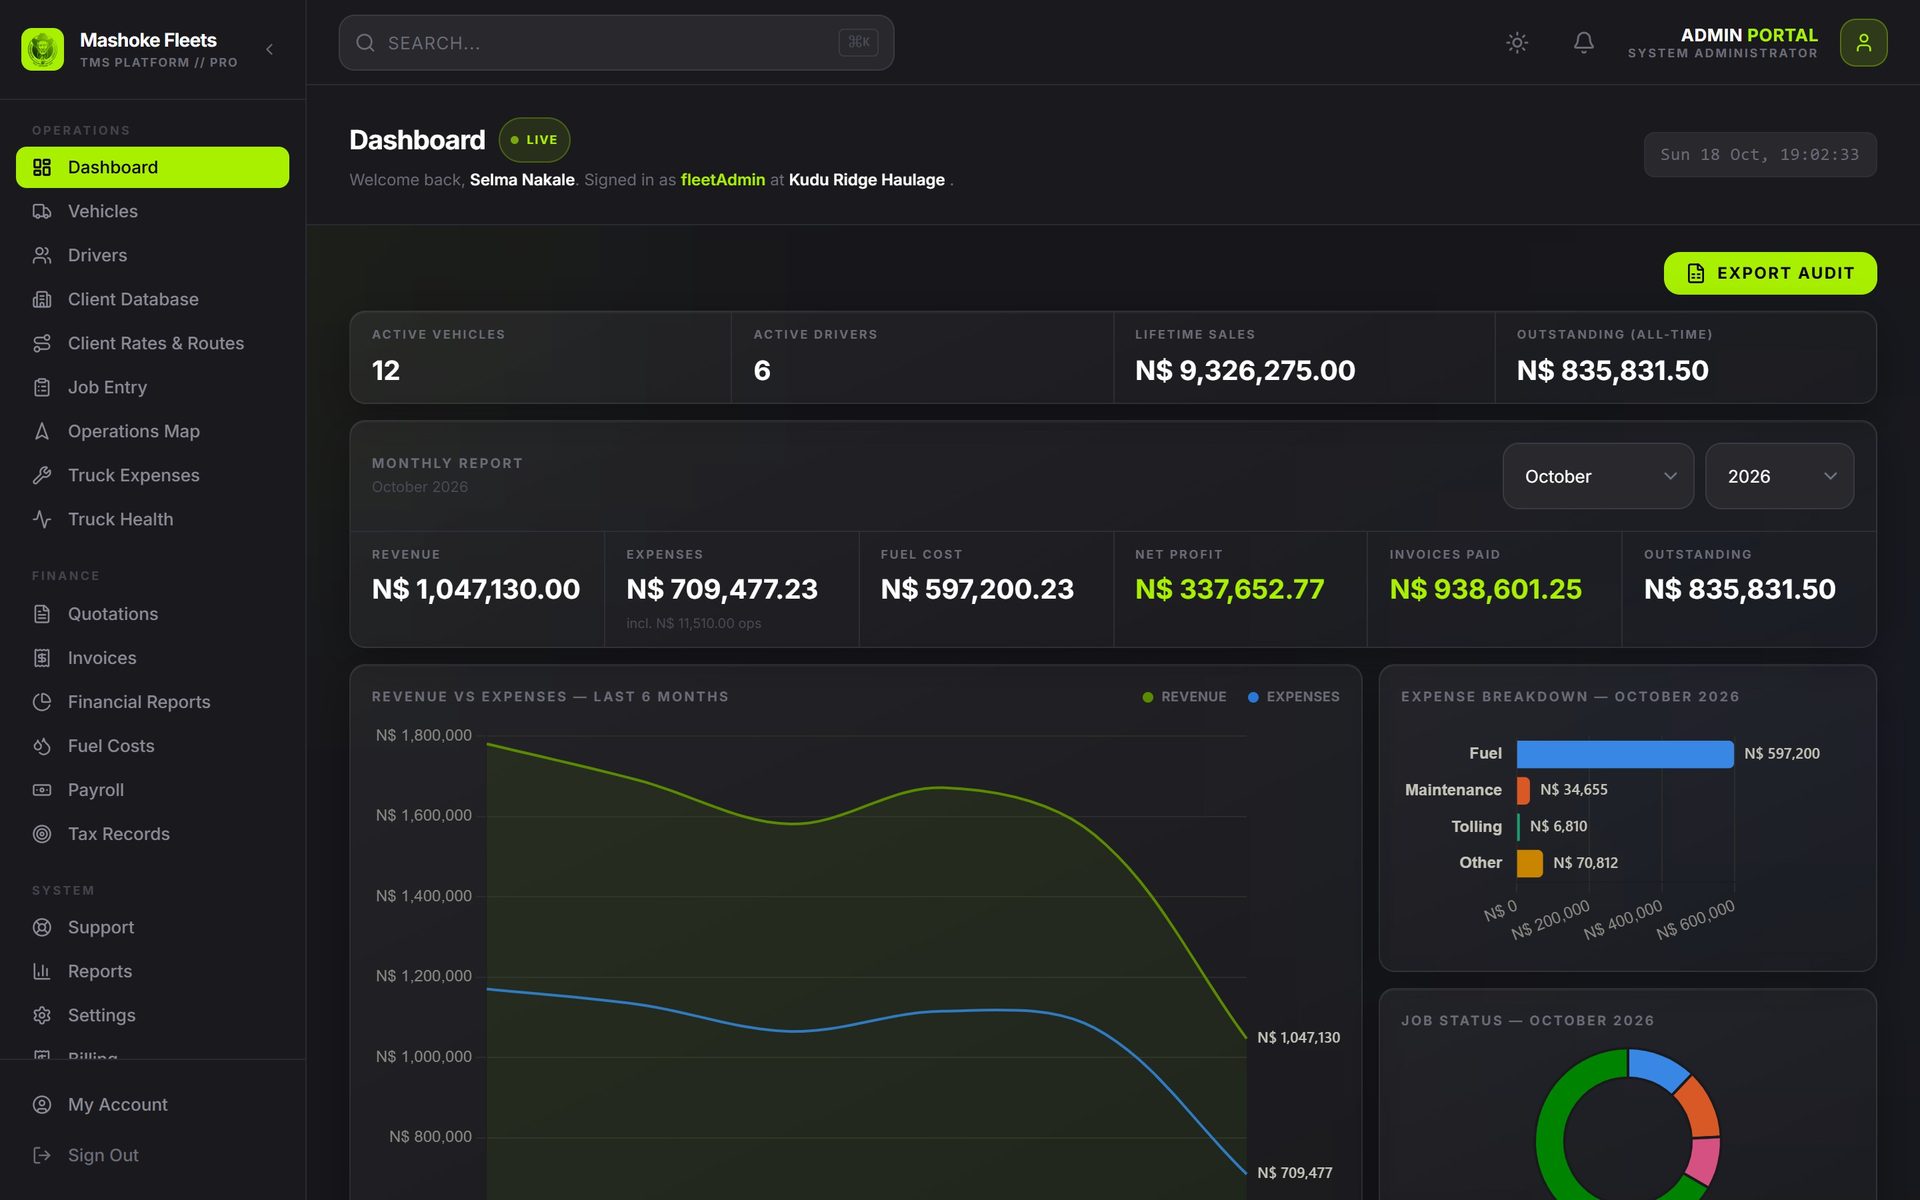Viewport: 1920px width, 1200px height.
Task: Click the Invoices receipt icon
Action: point(42,658)
